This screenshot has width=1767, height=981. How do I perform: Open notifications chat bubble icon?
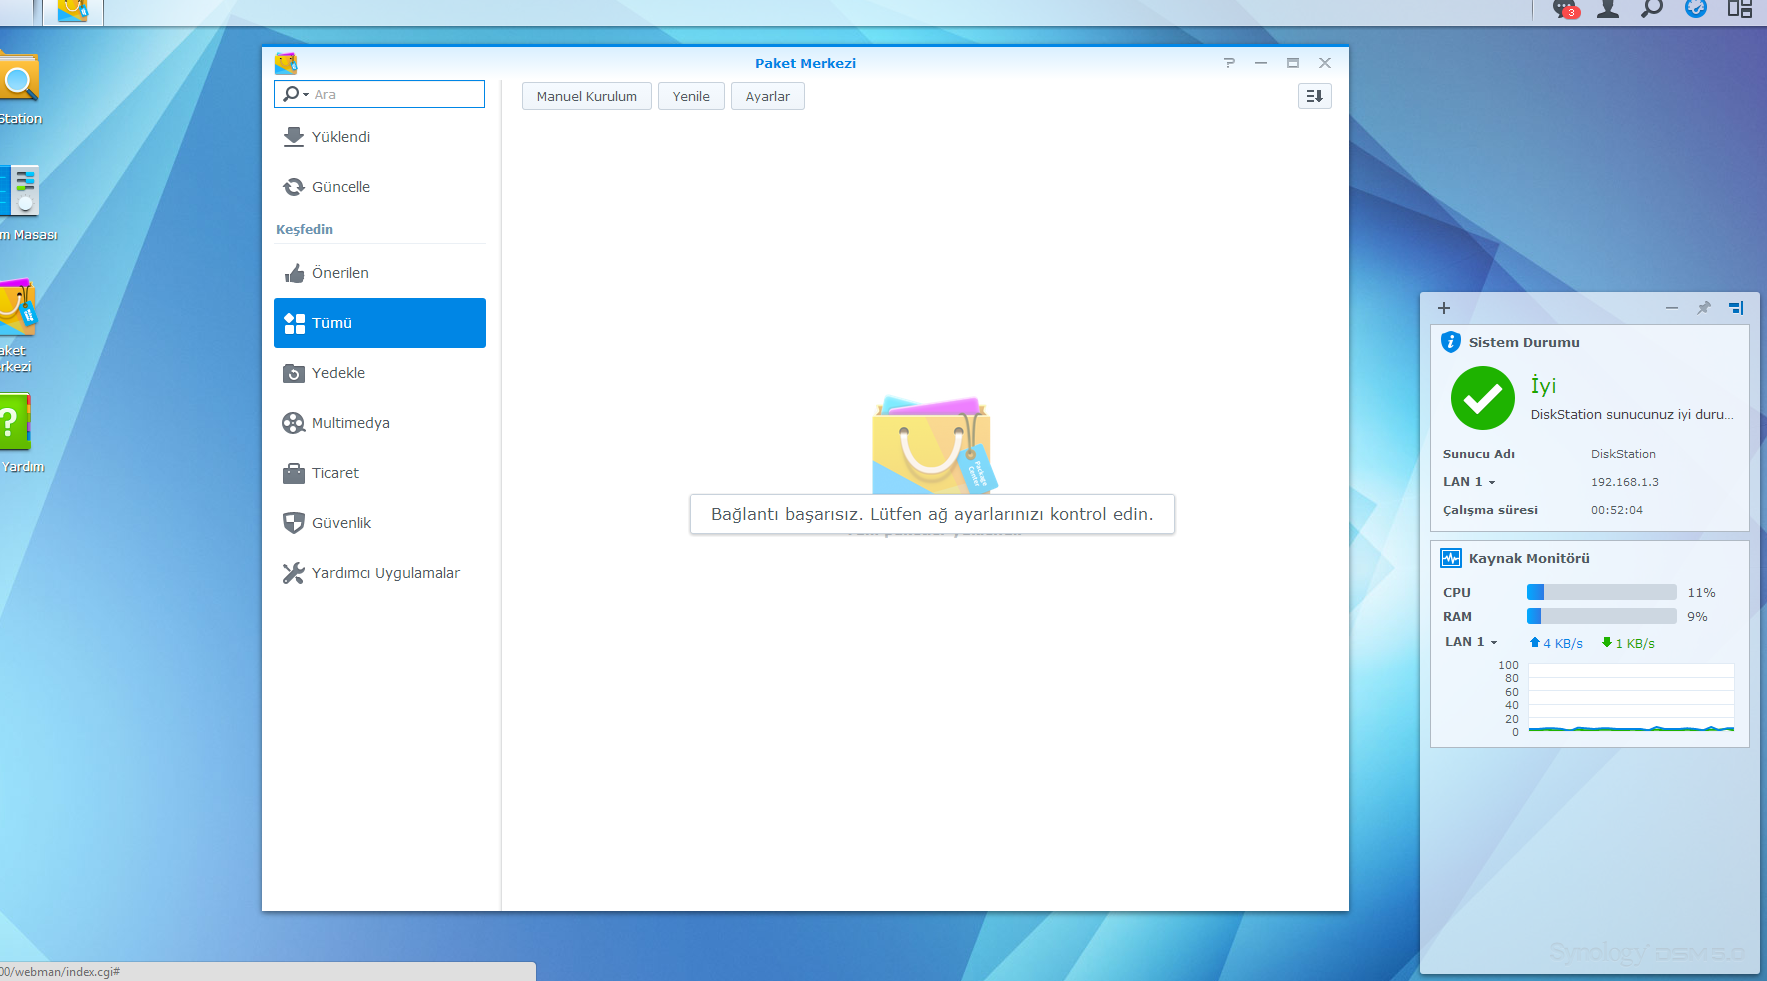tap(1564, 10)
